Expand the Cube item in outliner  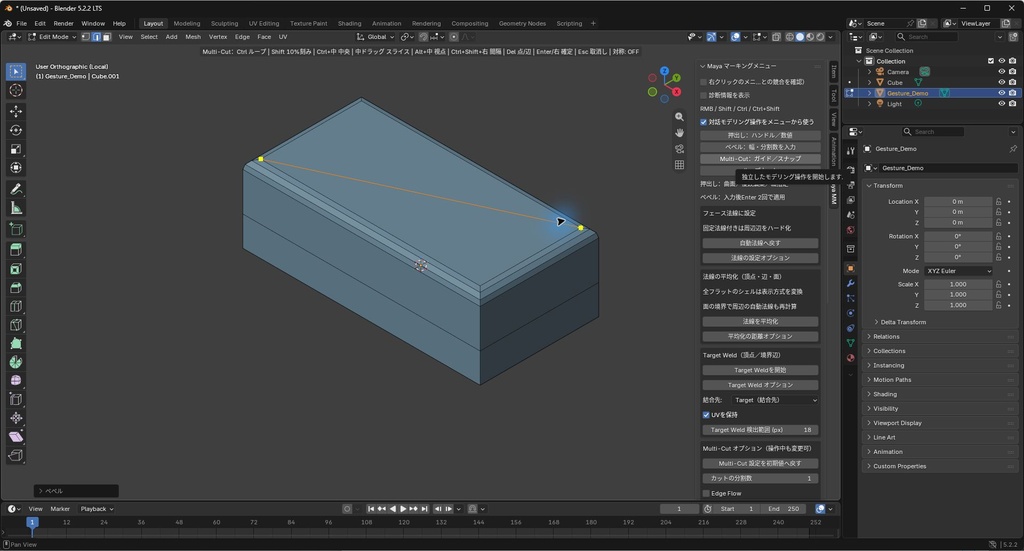point(869,82)
